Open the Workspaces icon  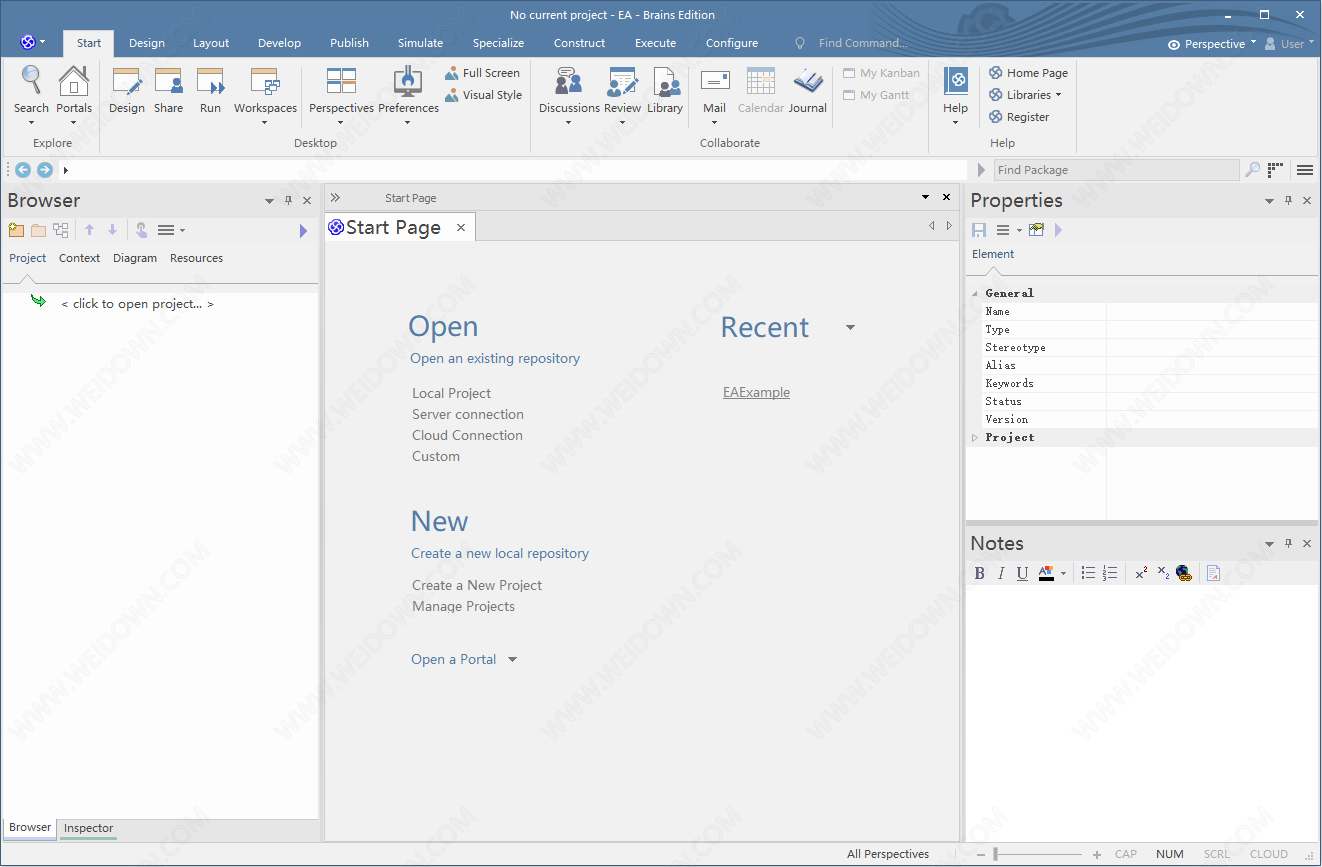click(x=265, y=82)
